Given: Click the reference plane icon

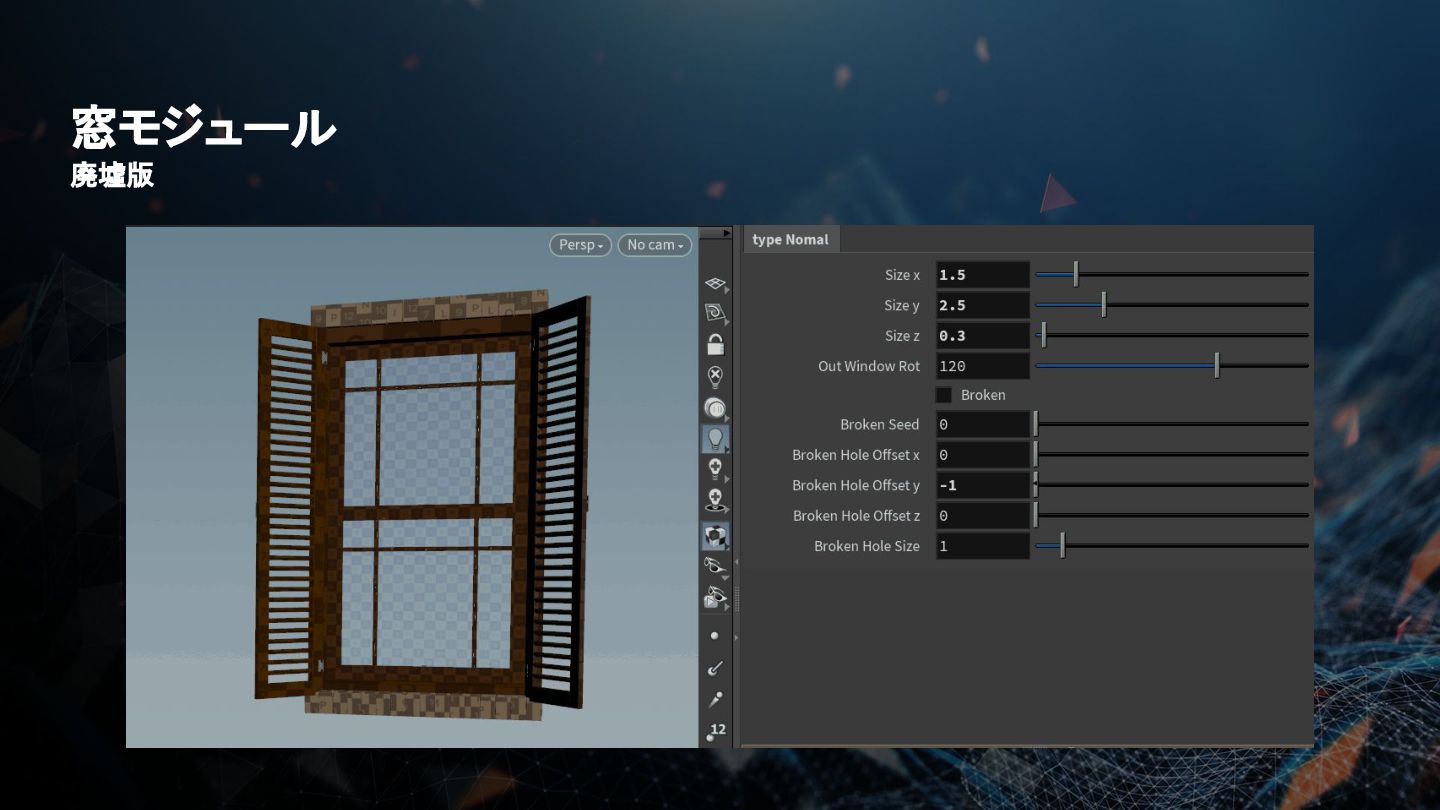Looking at the screenshot, I should (714, 313).
